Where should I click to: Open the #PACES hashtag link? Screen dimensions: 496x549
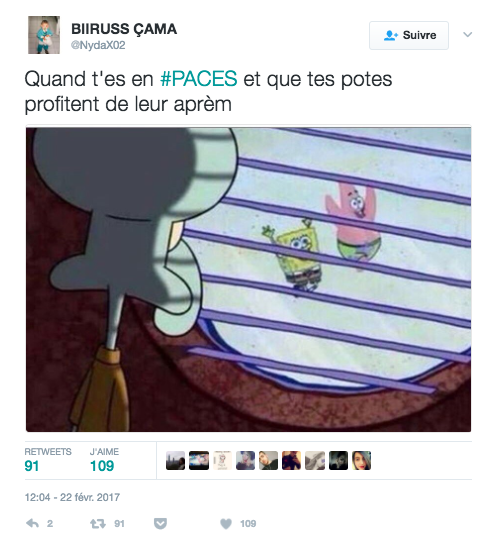[x=198, y=78]
